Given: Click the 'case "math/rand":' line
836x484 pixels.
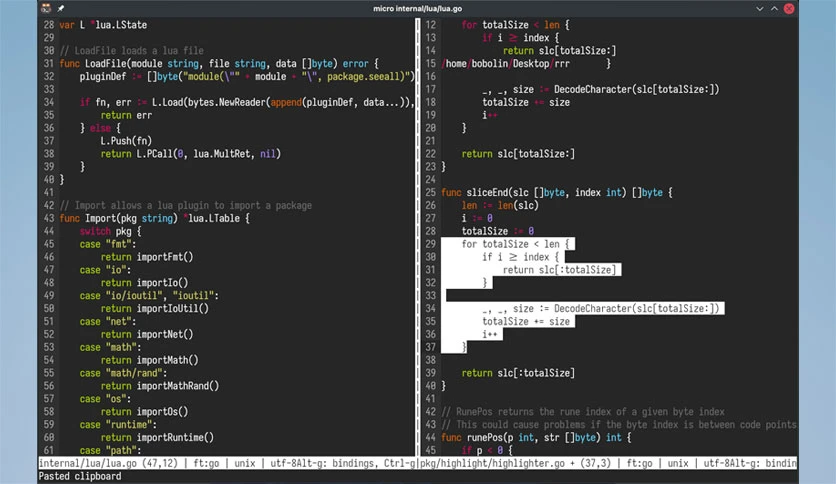Looking at the screenshot, I should (123, 373).
